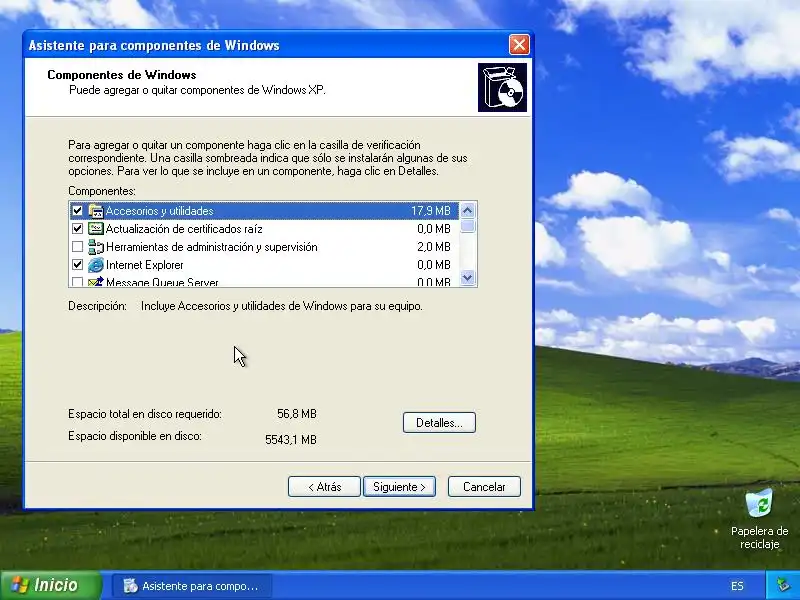Select the Internet Explorer row text
This screenshot has height=600, width=800.
(x=145, y=265)
